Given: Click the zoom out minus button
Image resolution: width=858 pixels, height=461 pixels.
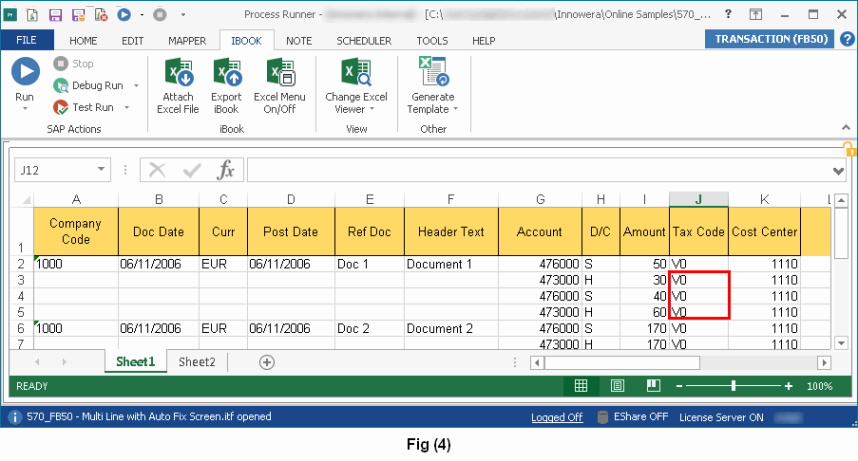Looking at the screenshot, I should 679,386.
